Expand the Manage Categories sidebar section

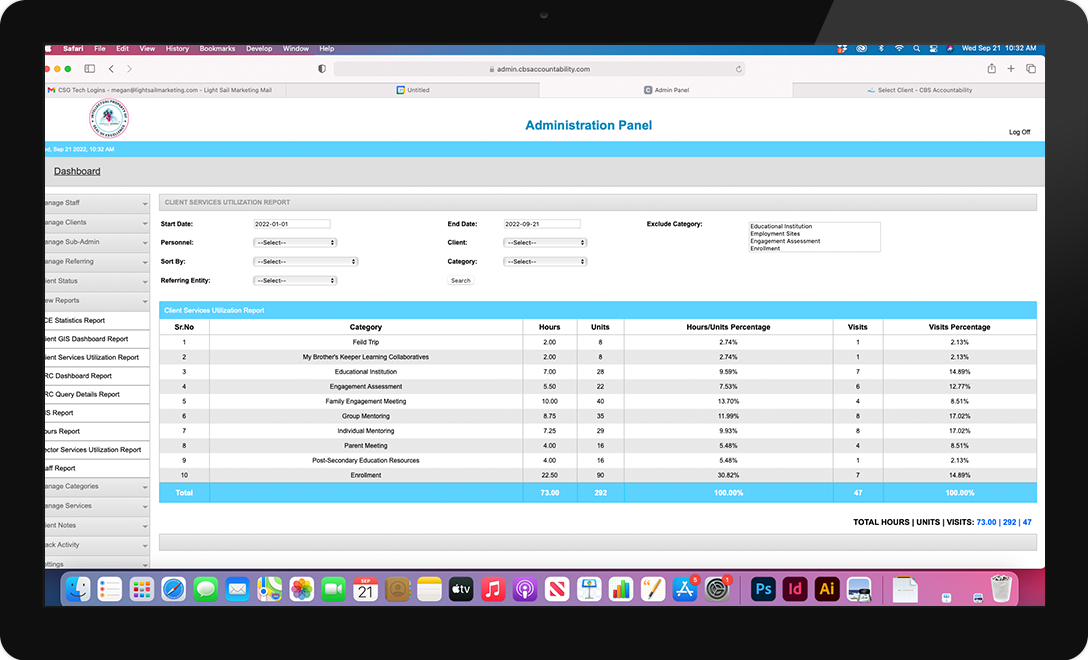coord(95,487)
